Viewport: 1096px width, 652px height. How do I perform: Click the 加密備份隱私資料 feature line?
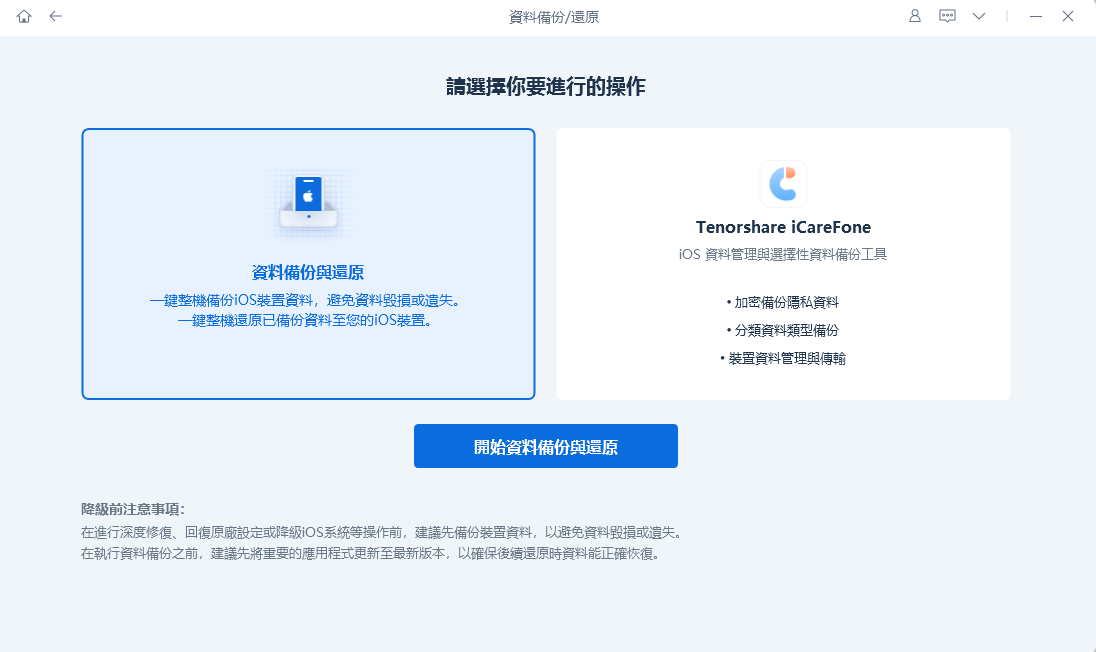783,302
